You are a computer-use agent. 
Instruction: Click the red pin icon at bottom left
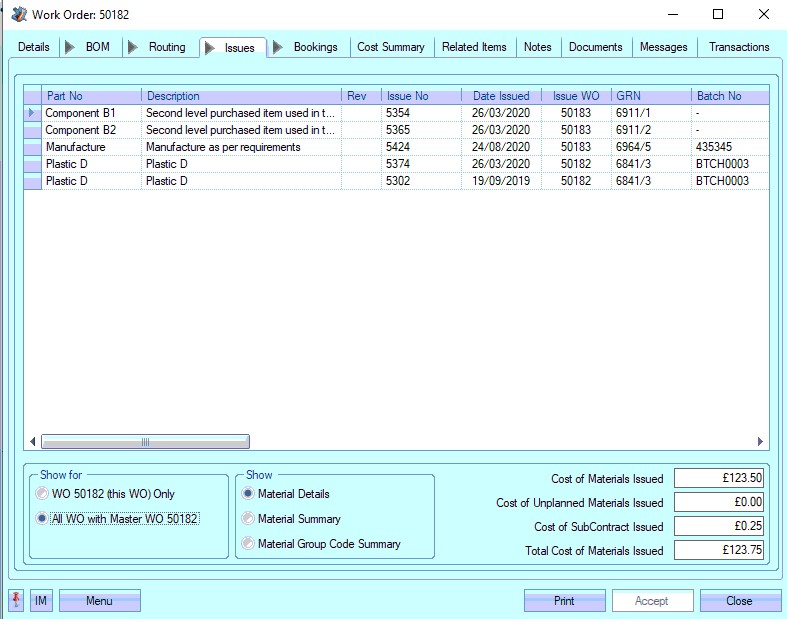tap(17, 600)
